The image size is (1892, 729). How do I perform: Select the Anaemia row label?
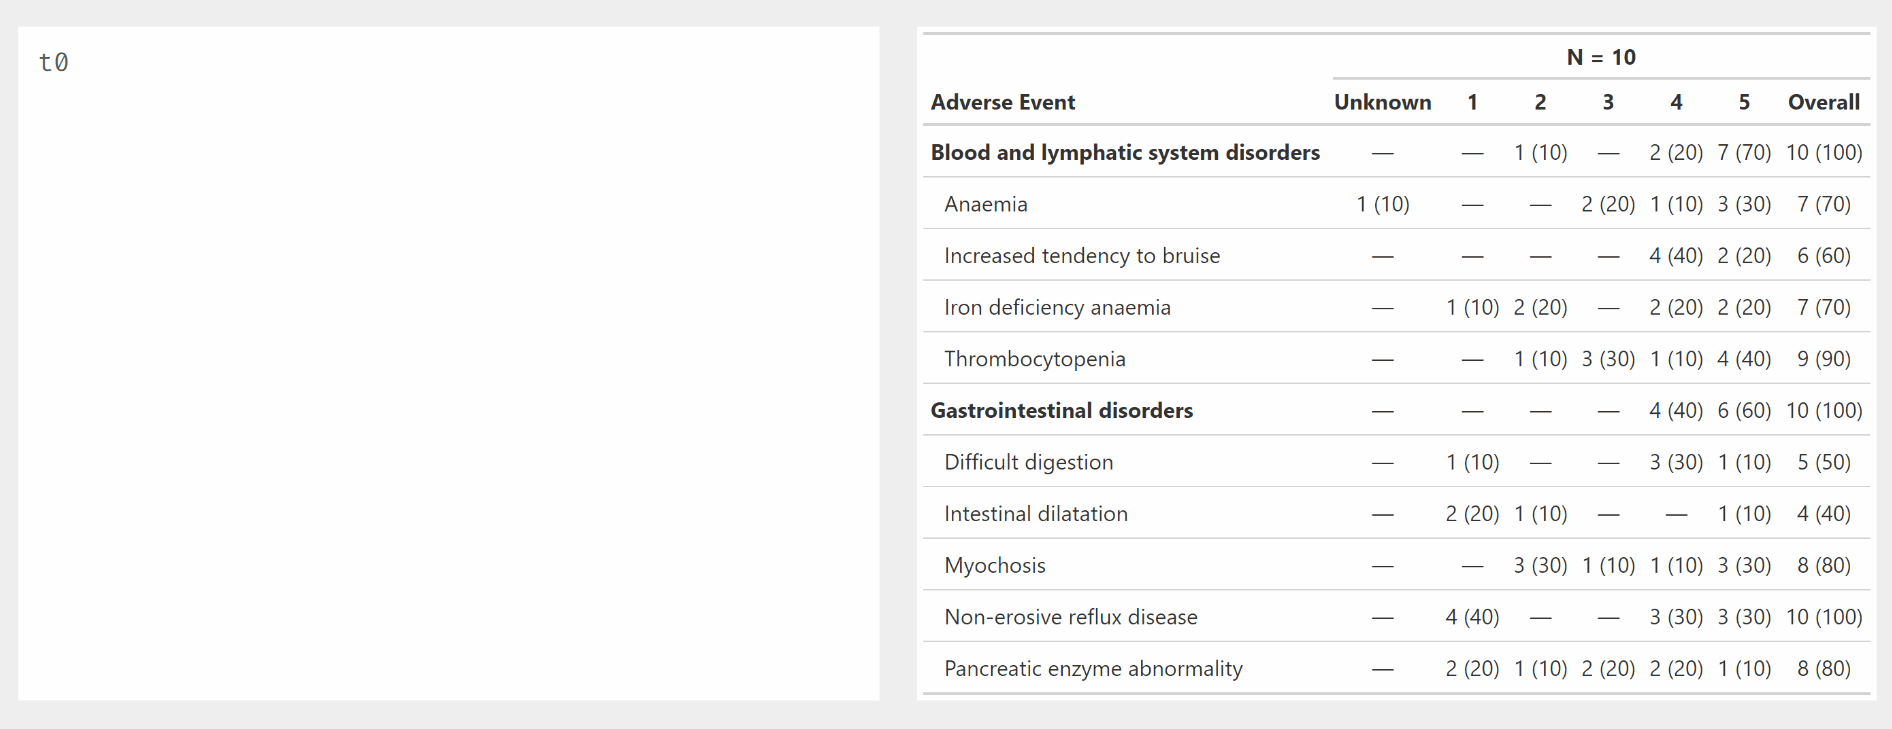point(985,205)
